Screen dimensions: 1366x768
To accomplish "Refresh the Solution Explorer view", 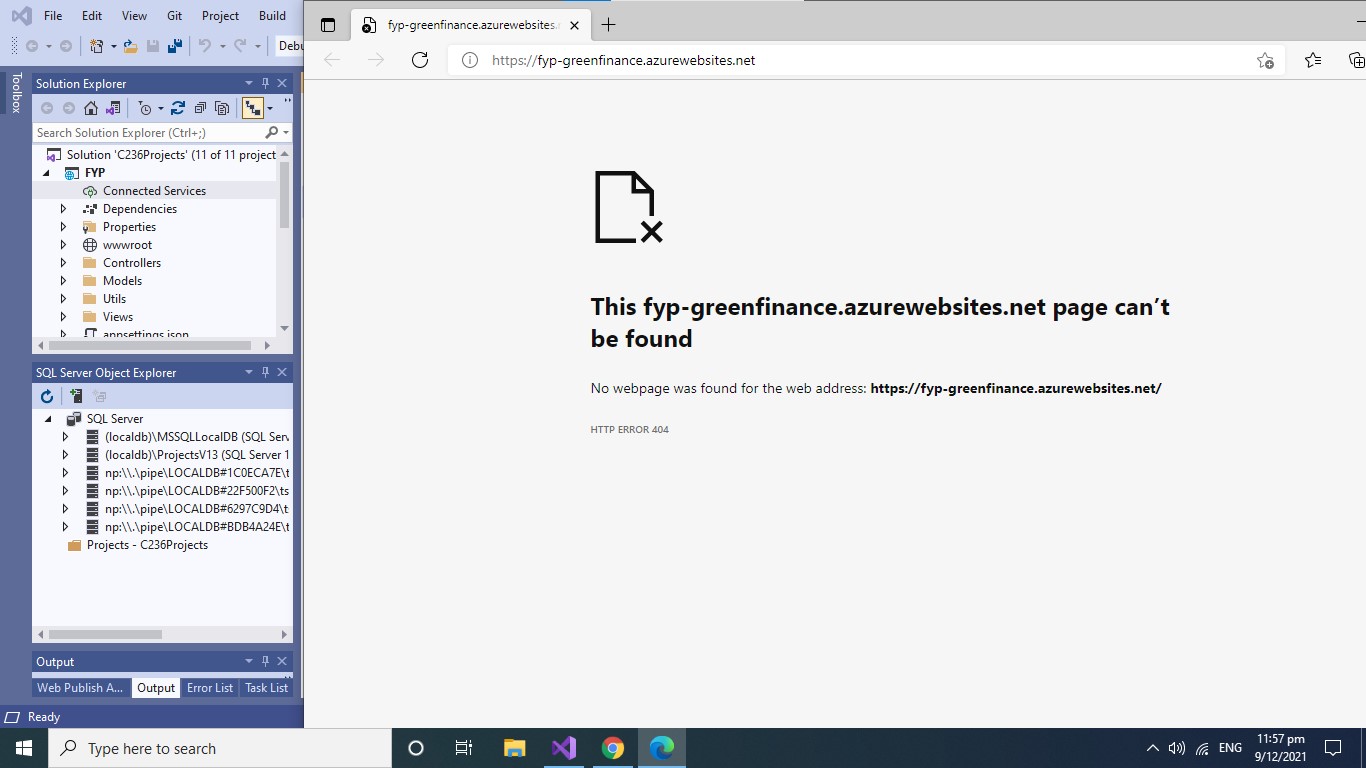I will point(178,107).
